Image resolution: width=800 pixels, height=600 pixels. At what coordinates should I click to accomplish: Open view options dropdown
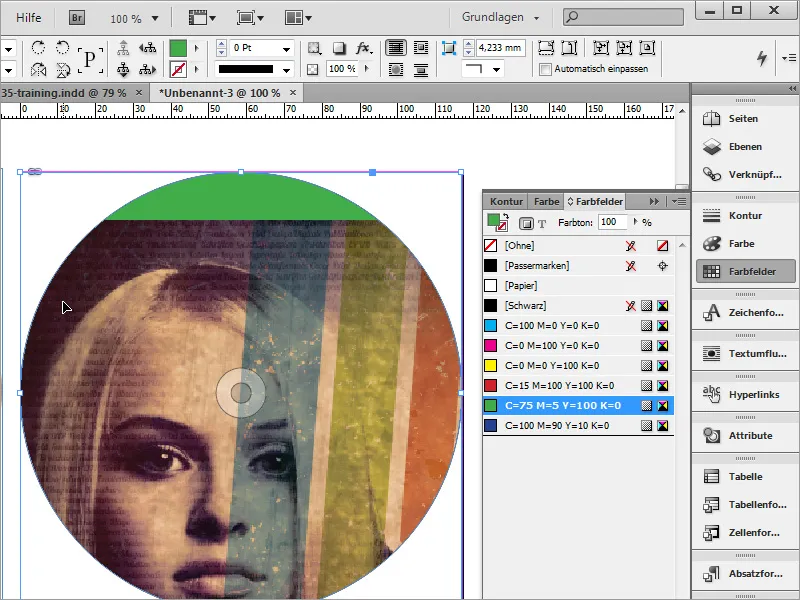[x=203, y=18]
